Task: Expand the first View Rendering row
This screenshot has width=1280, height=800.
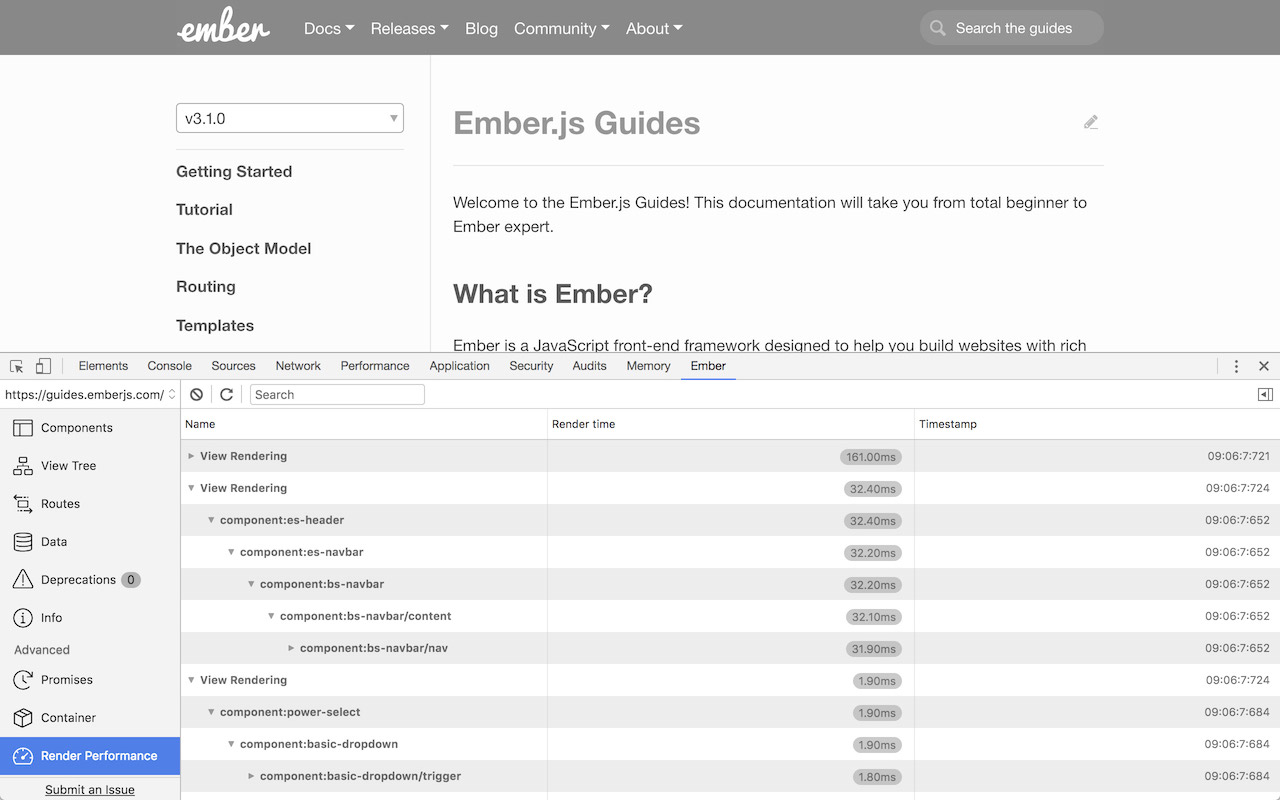Action: [x=191, y=456]
